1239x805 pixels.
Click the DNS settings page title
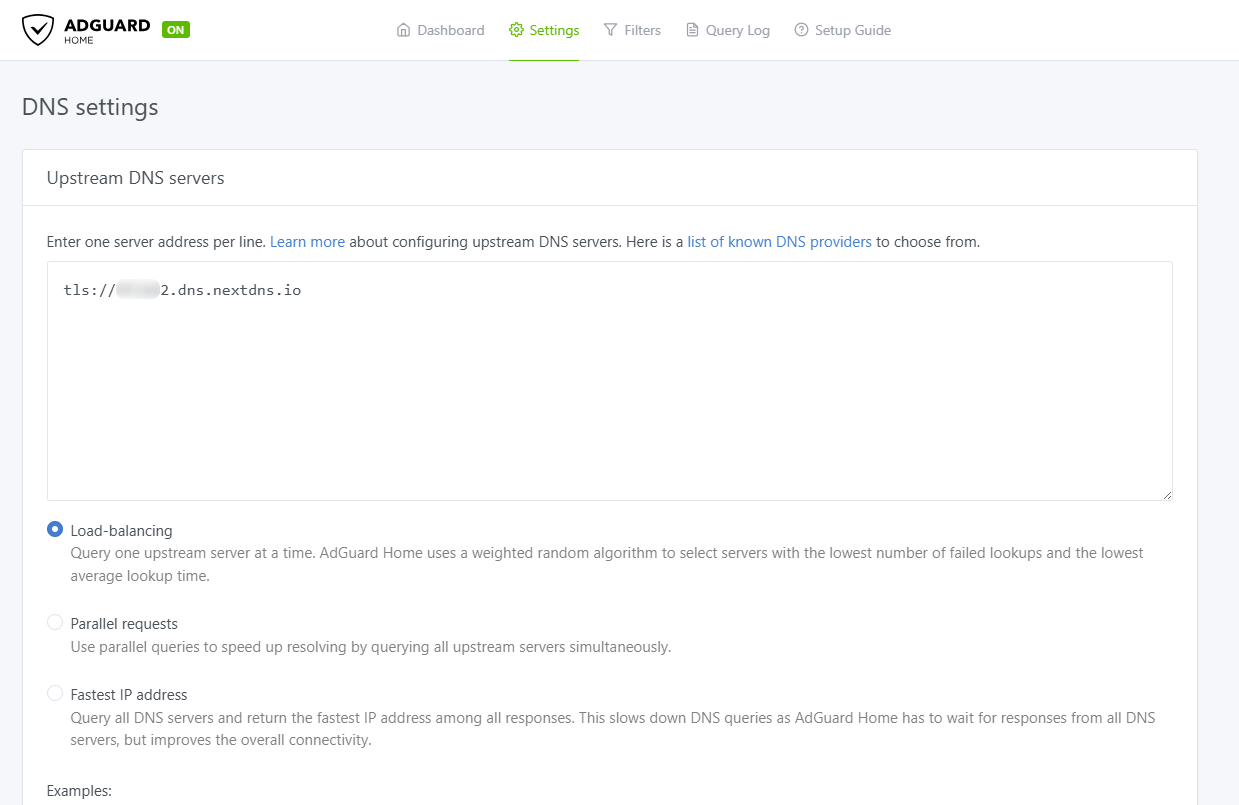click(90, 107)
